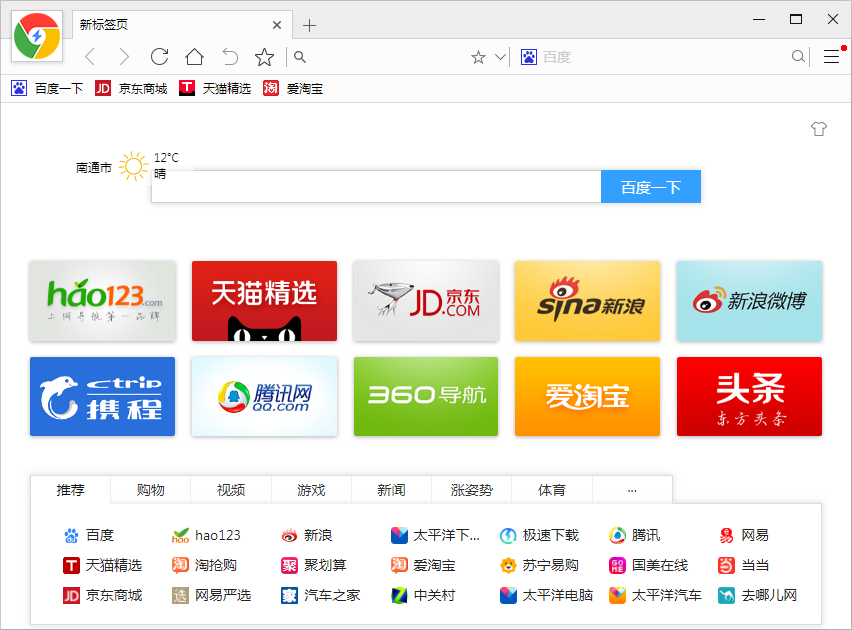852x630 pixels.
Task: Open the Ctrip 携程 tile
Action: [102, 396]
